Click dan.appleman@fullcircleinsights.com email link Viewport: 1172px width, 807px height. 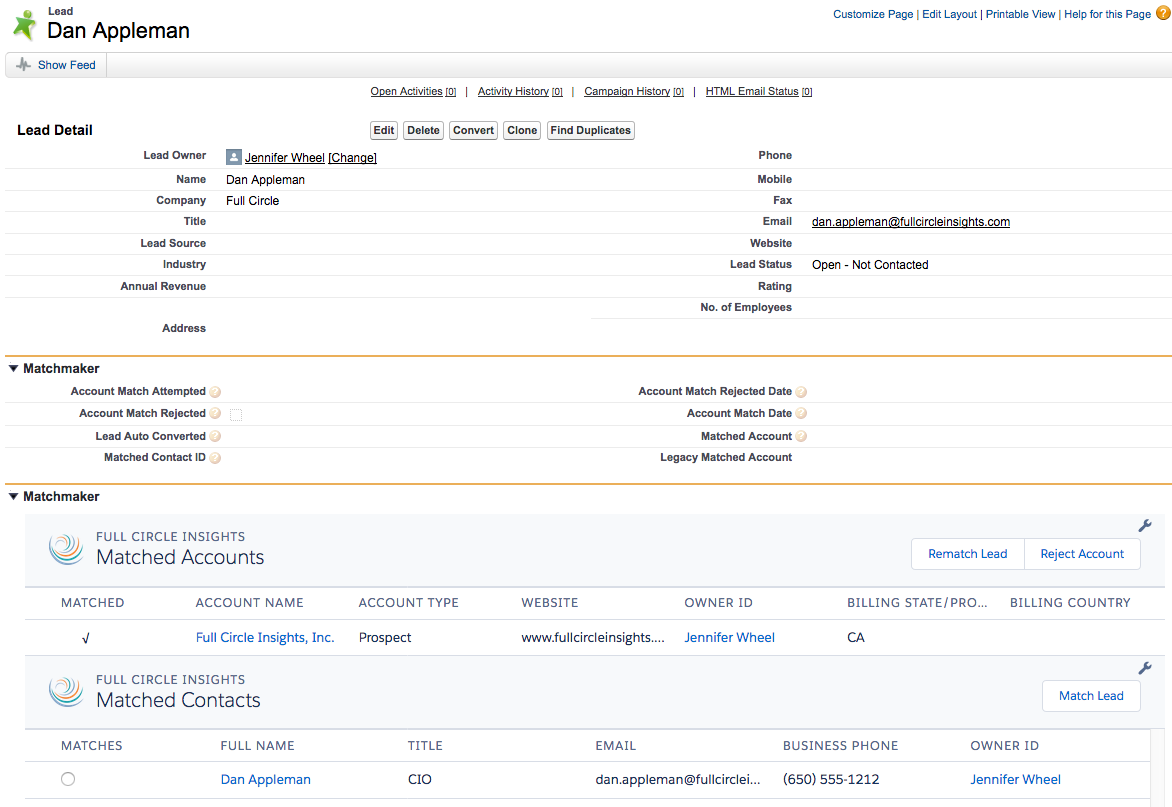[x=911, y=222]
